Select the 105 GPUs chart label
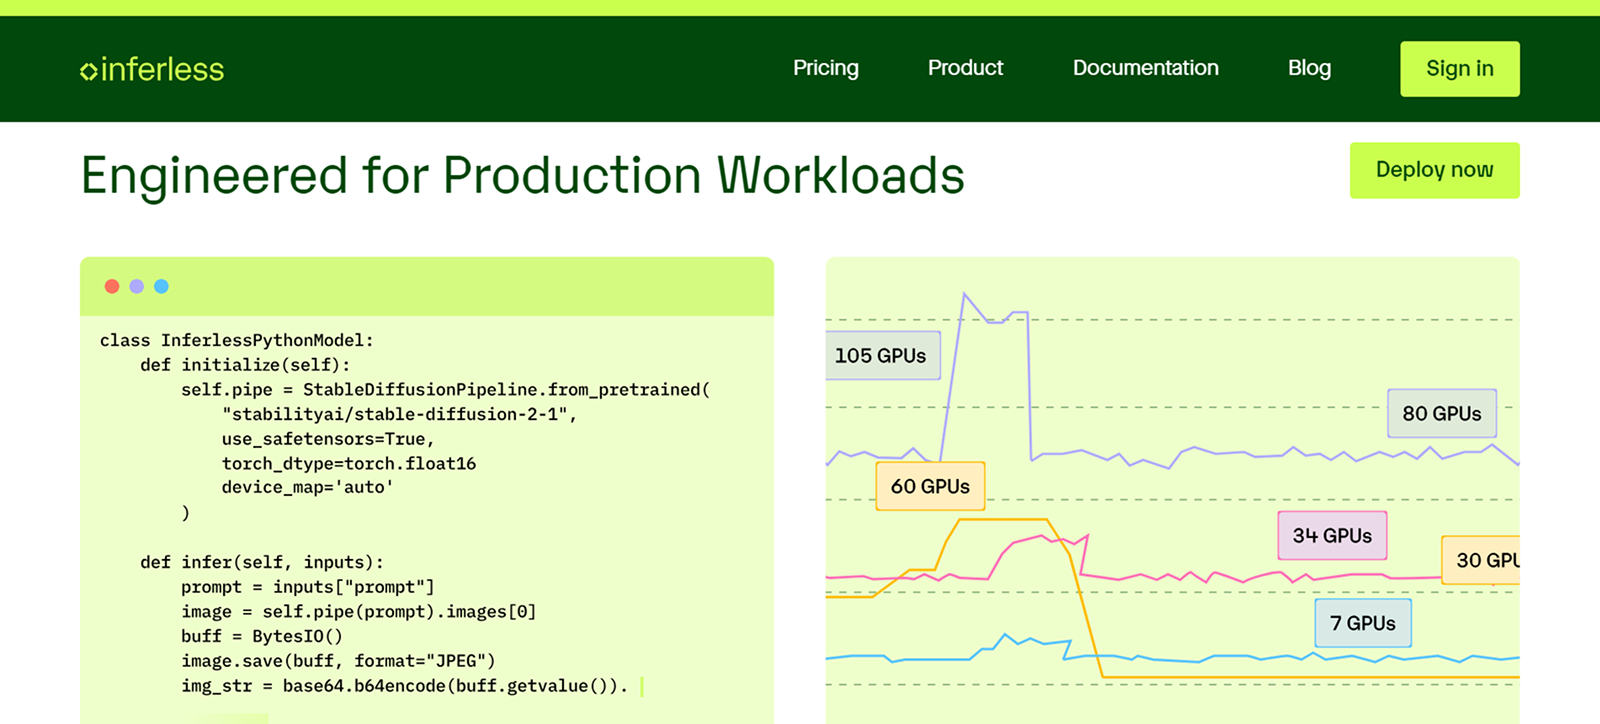This screenshot has width=1600, height=724. click(881, 355)
